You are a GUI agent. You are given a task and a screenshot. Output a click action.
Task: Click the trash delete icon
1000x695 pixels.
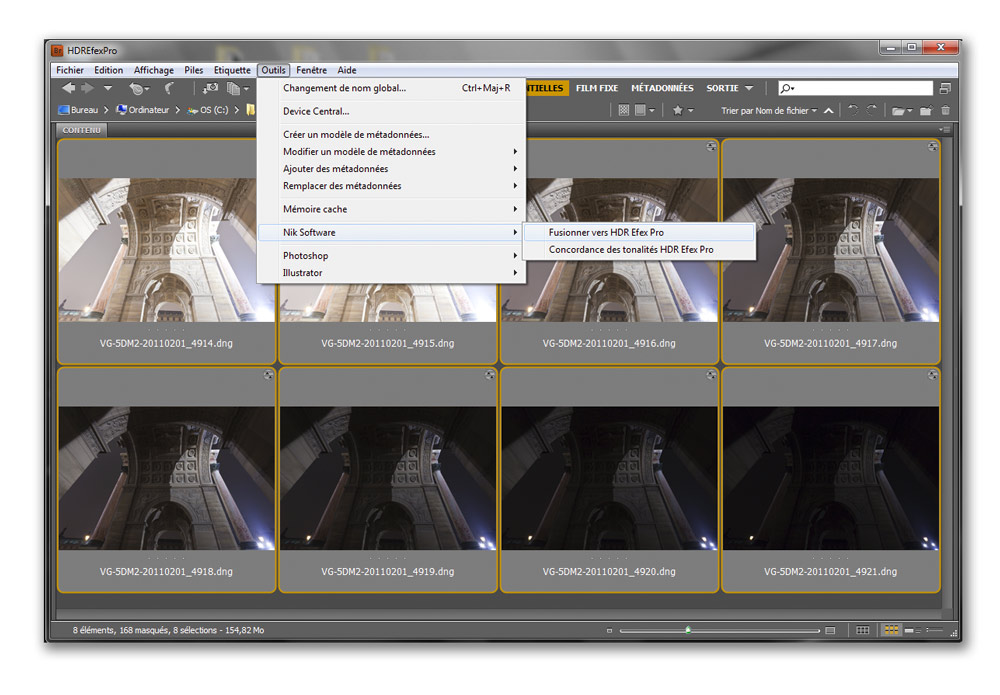tap(946, 110)
